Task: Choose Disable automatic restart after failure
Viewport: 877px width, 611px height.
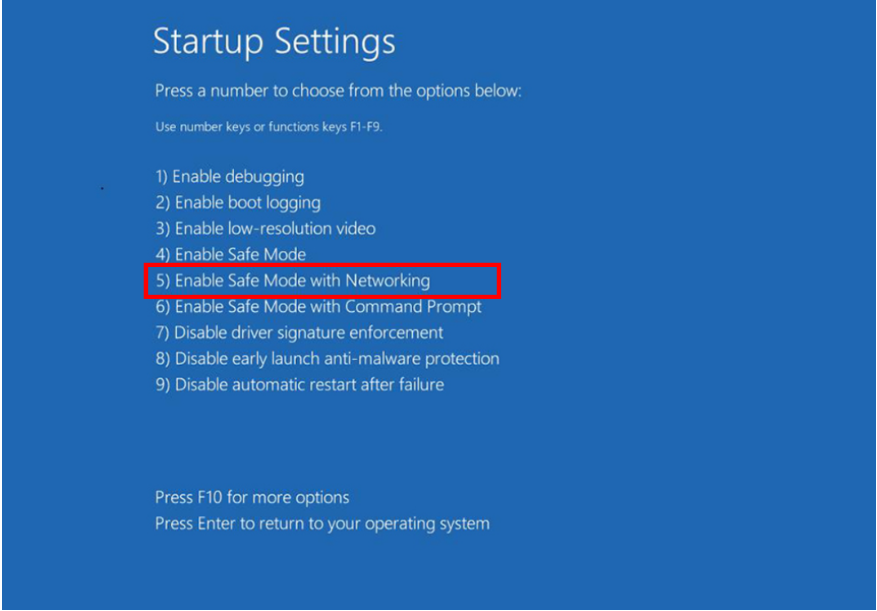Action: 300,385
